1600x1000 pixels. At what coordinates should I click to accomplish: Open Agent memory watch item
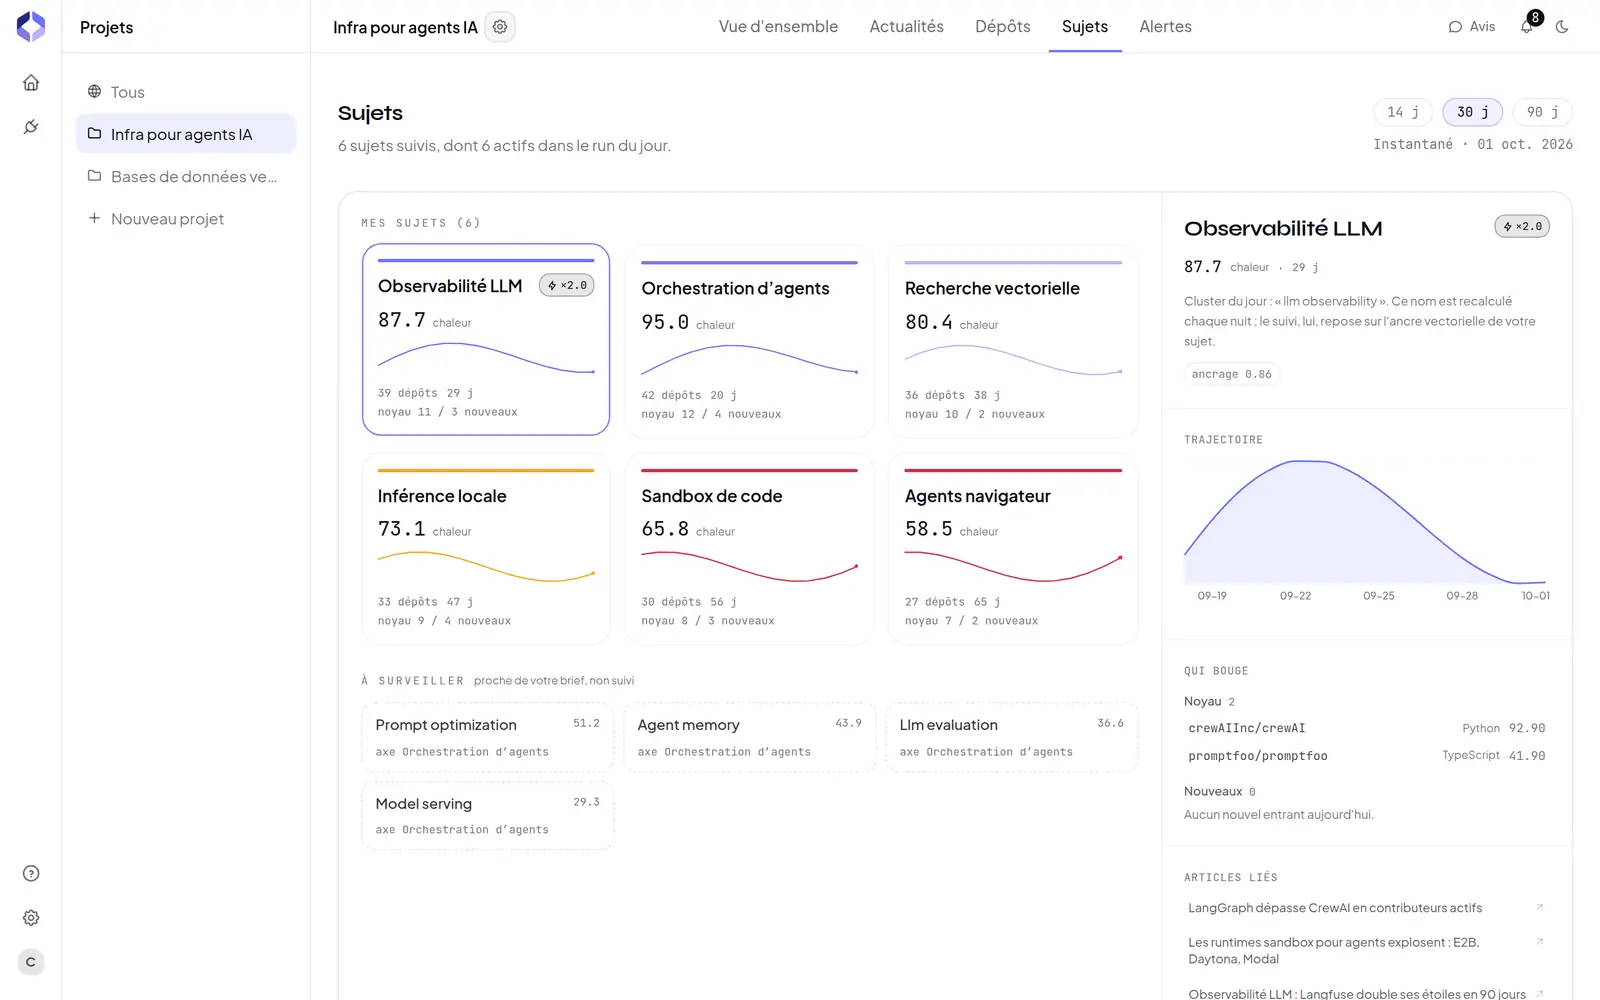click(x=749, y=737)
